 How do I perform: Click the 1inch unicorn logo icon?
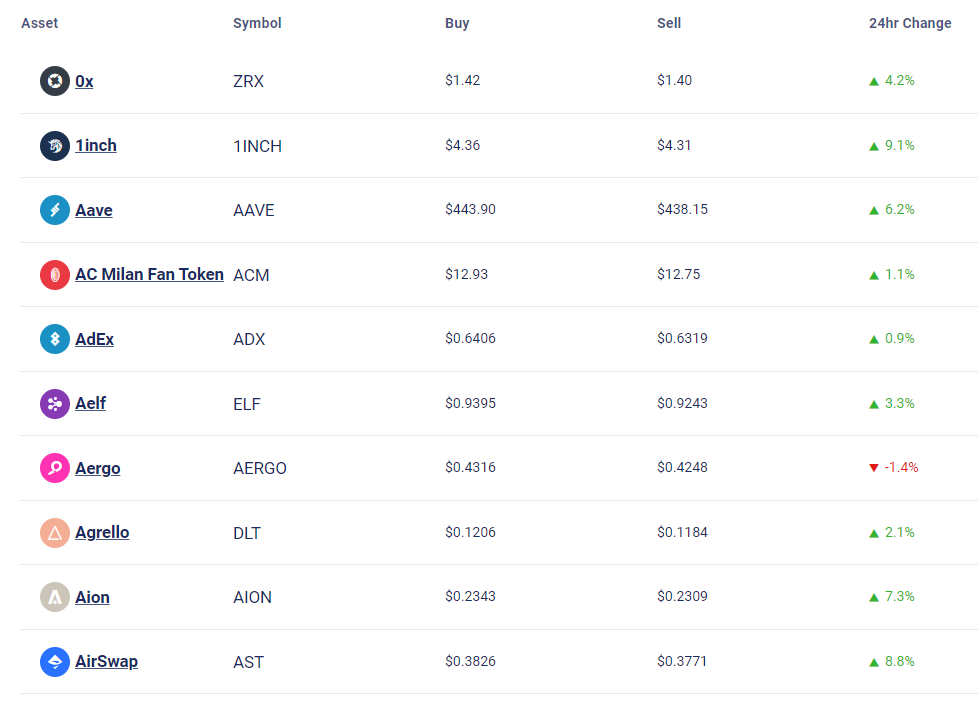(x=55, y=146)
